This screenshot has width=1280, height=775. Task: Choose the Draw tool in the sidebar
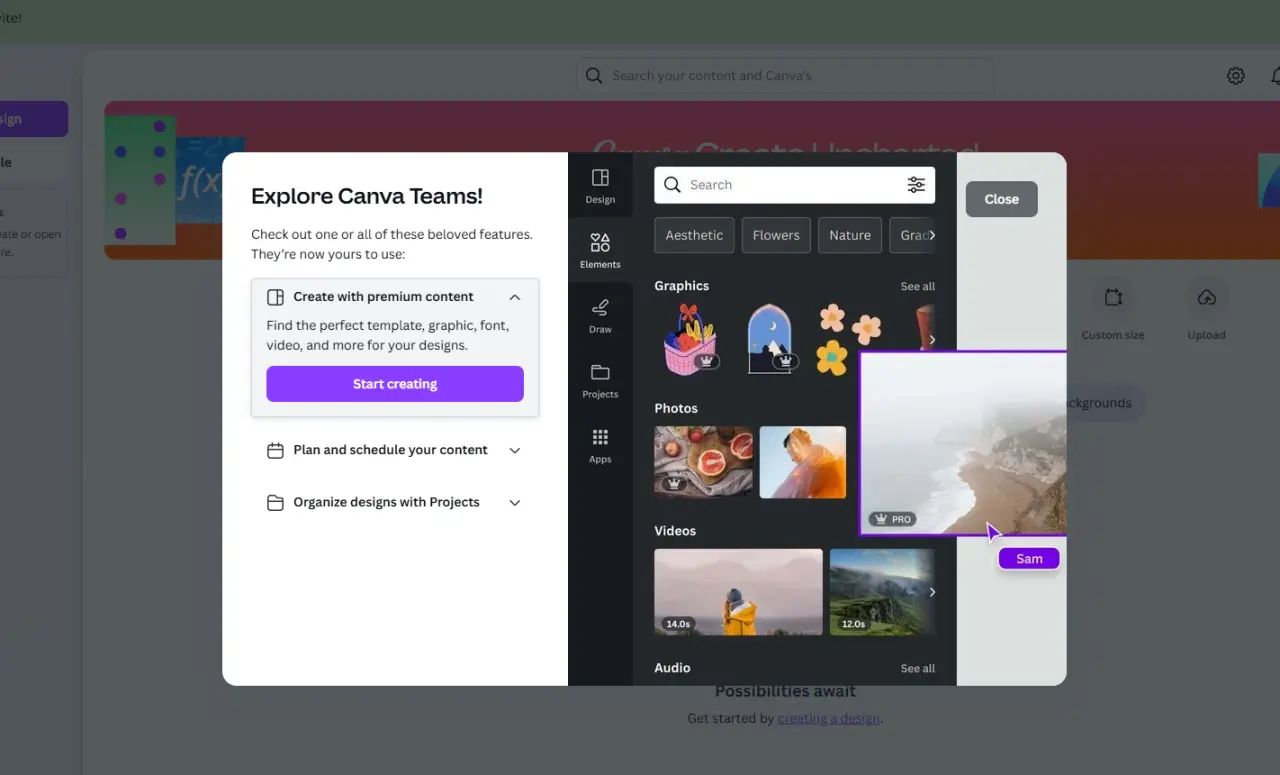600,315
